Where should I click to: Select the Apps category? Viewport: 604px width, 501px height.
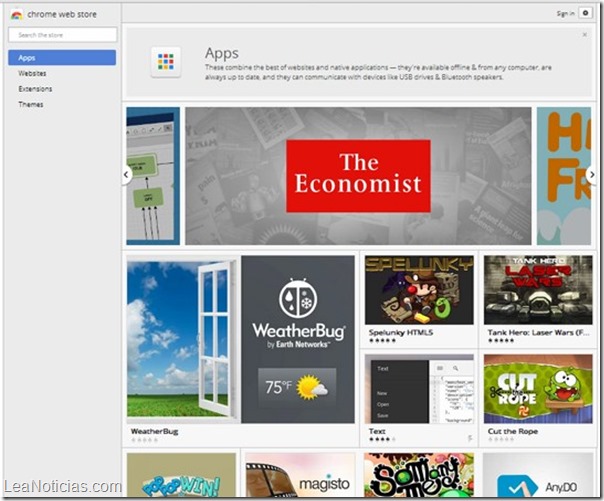point(62,58)
